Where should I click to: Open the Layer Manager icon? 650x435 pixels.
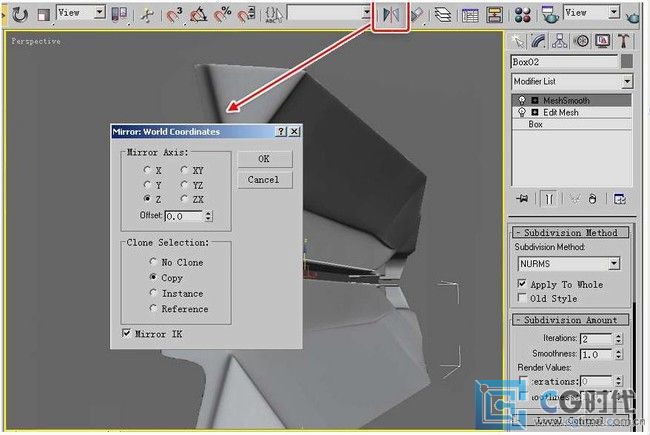(x=443, y=15)
